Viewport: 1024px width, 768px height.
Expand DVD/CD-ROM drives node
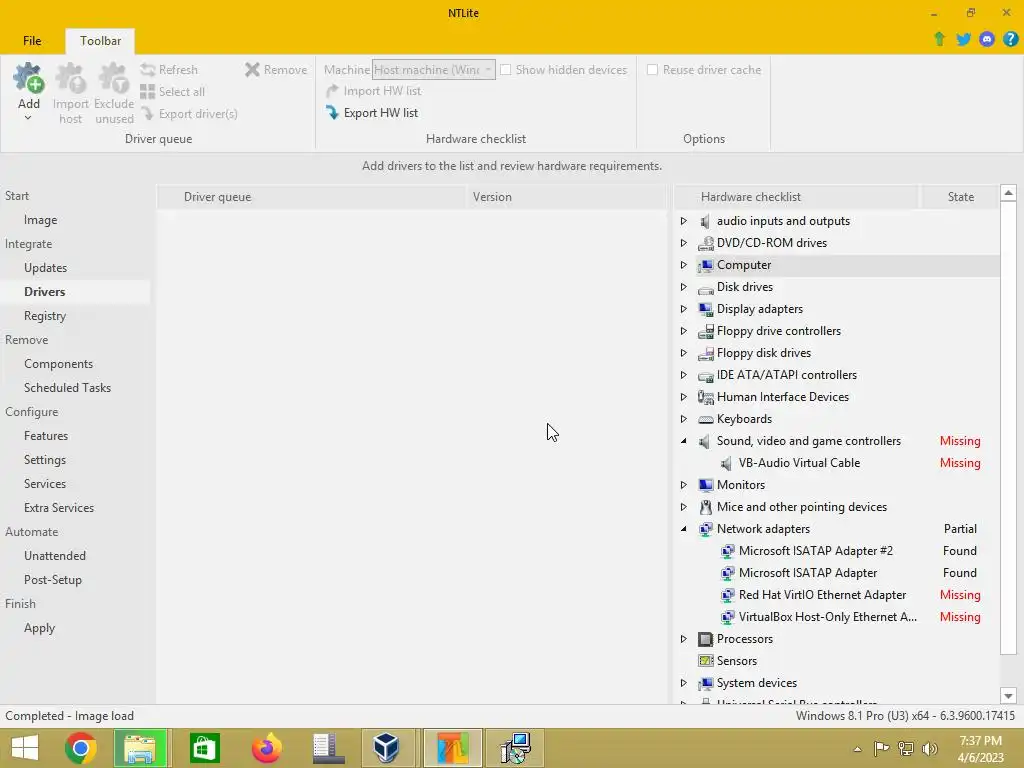pyautogui.click(x=684, y=243)
